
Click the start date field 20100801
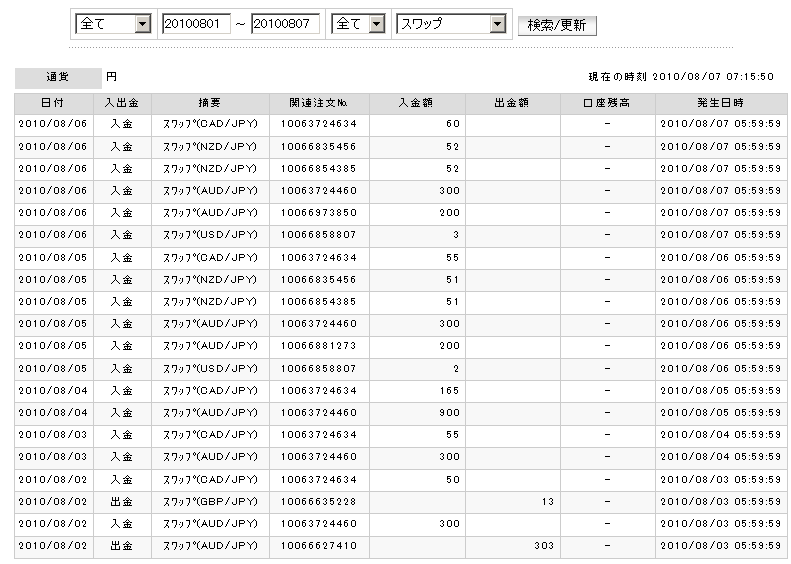(x=195, y=24)
